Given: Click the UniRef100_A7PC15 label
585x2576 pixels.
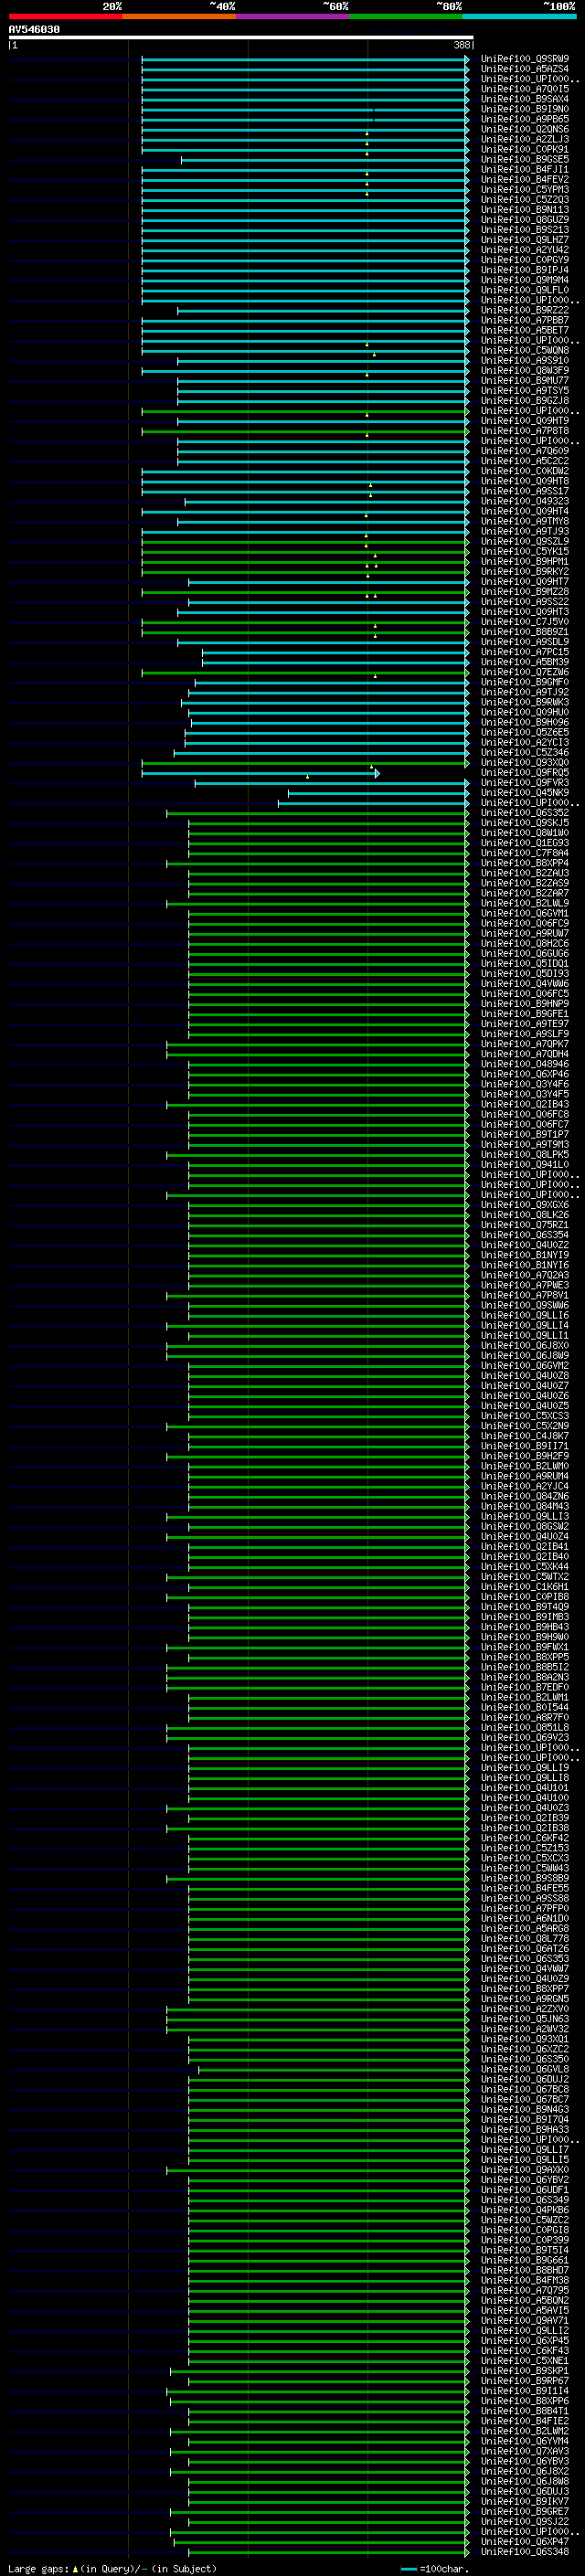Looking at the screenshot, I should (525, 652).
